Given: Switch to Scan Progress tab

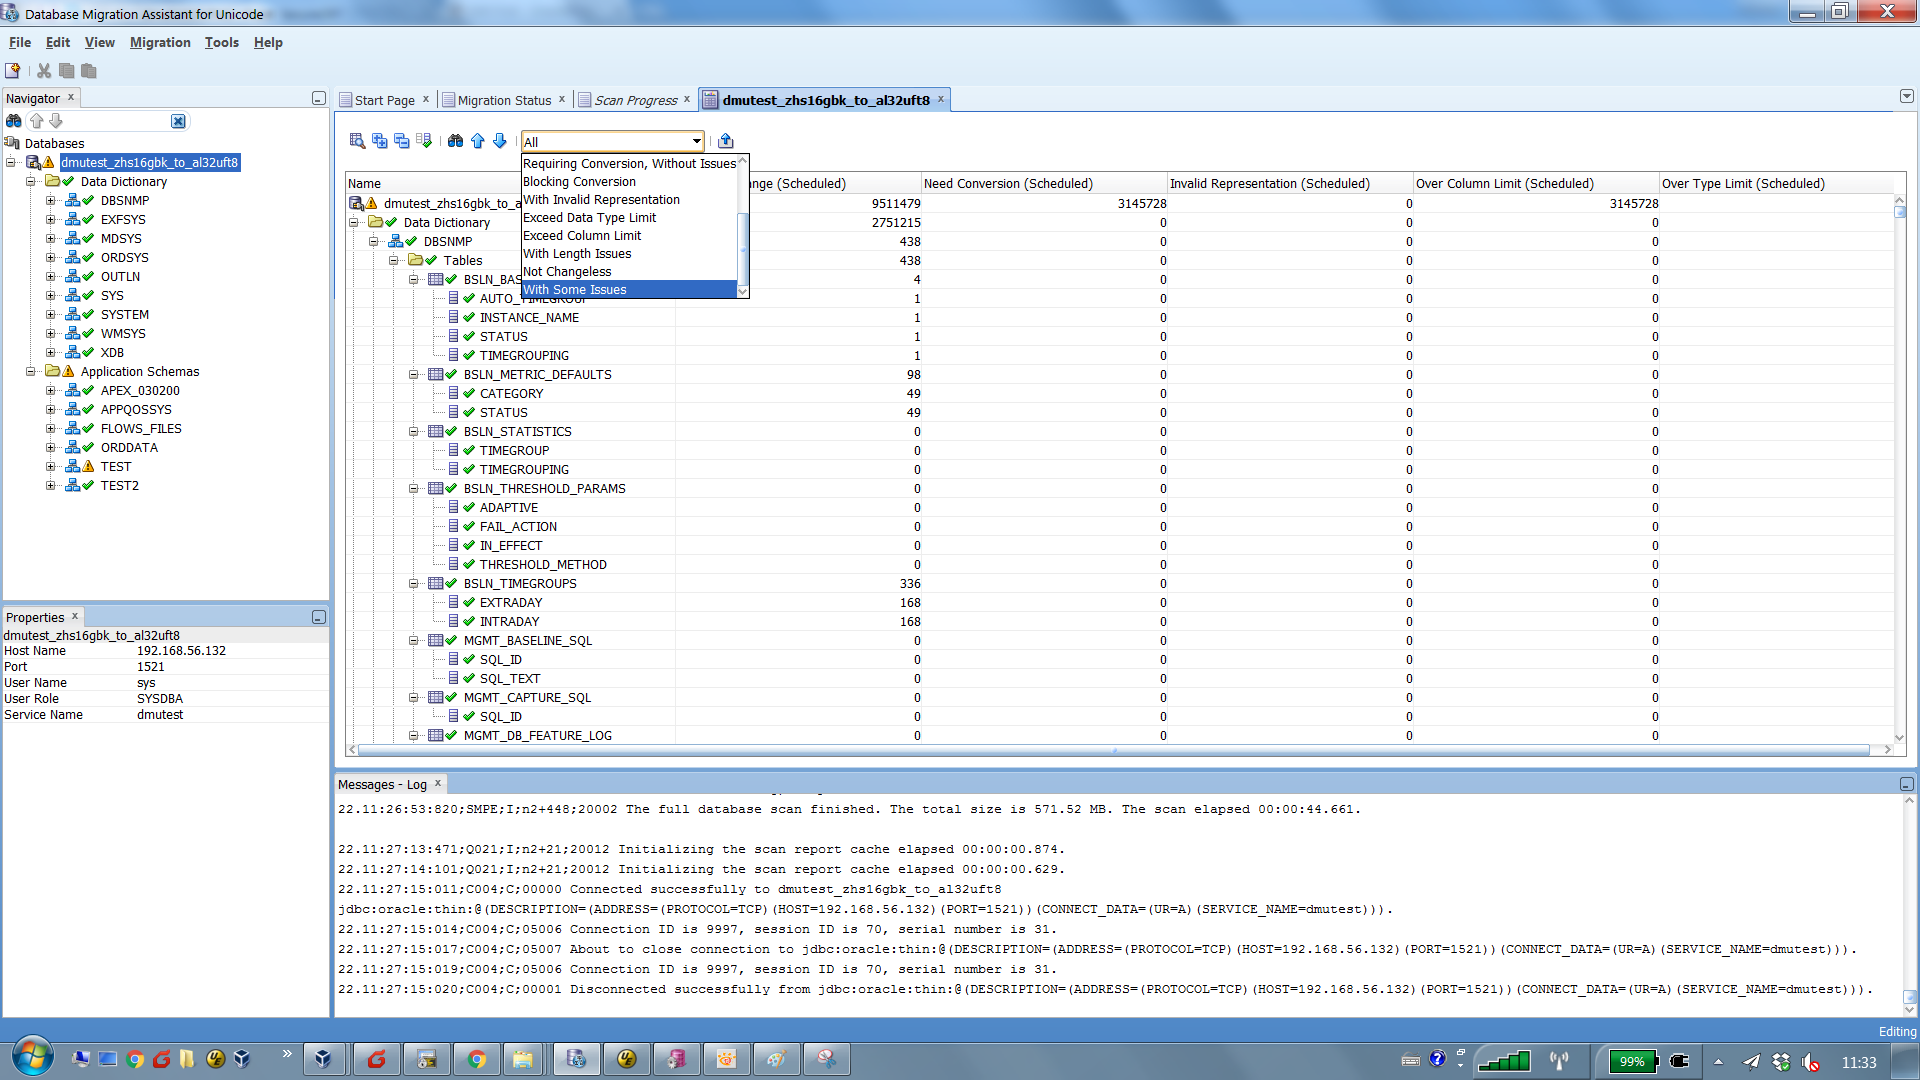Looking at the screenshot, I should [x=635, y=100].
